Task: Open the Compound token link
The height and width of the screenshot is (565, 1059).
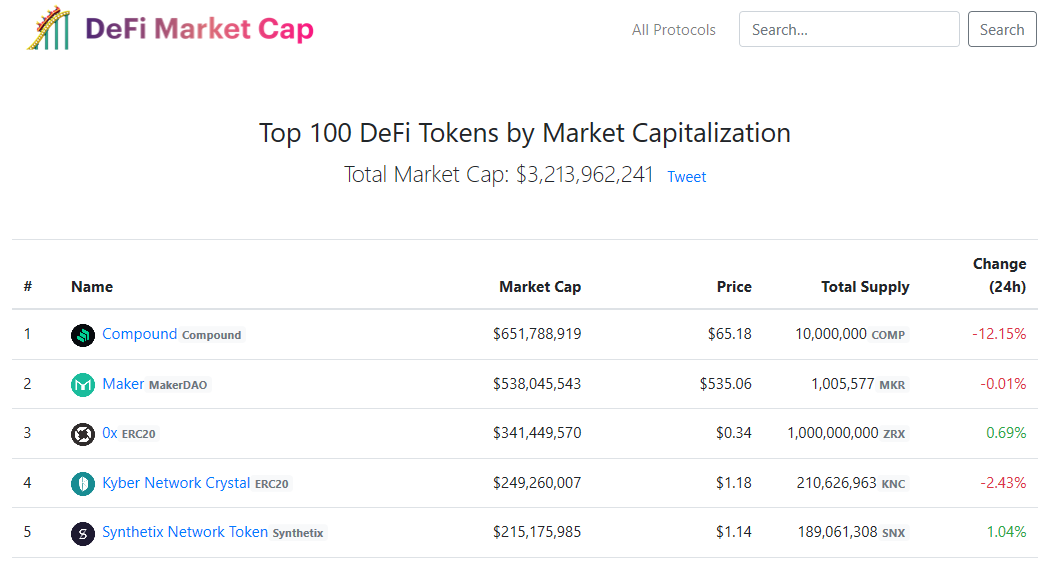Action: 139,334
